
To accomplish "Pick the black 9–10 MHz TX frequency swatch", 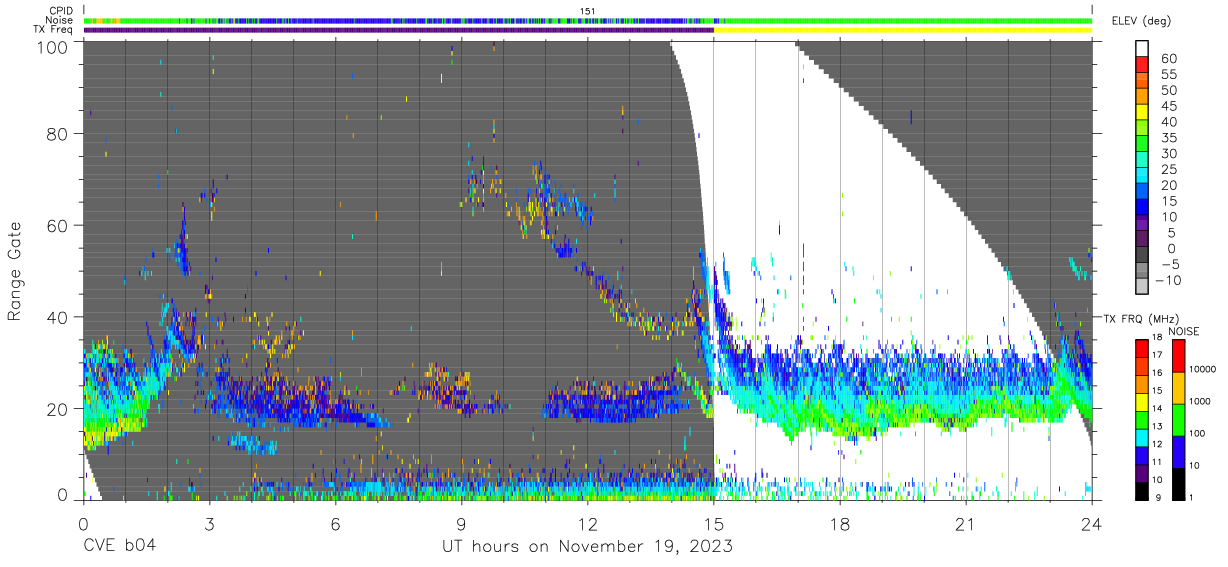I will pos(1140,490).
